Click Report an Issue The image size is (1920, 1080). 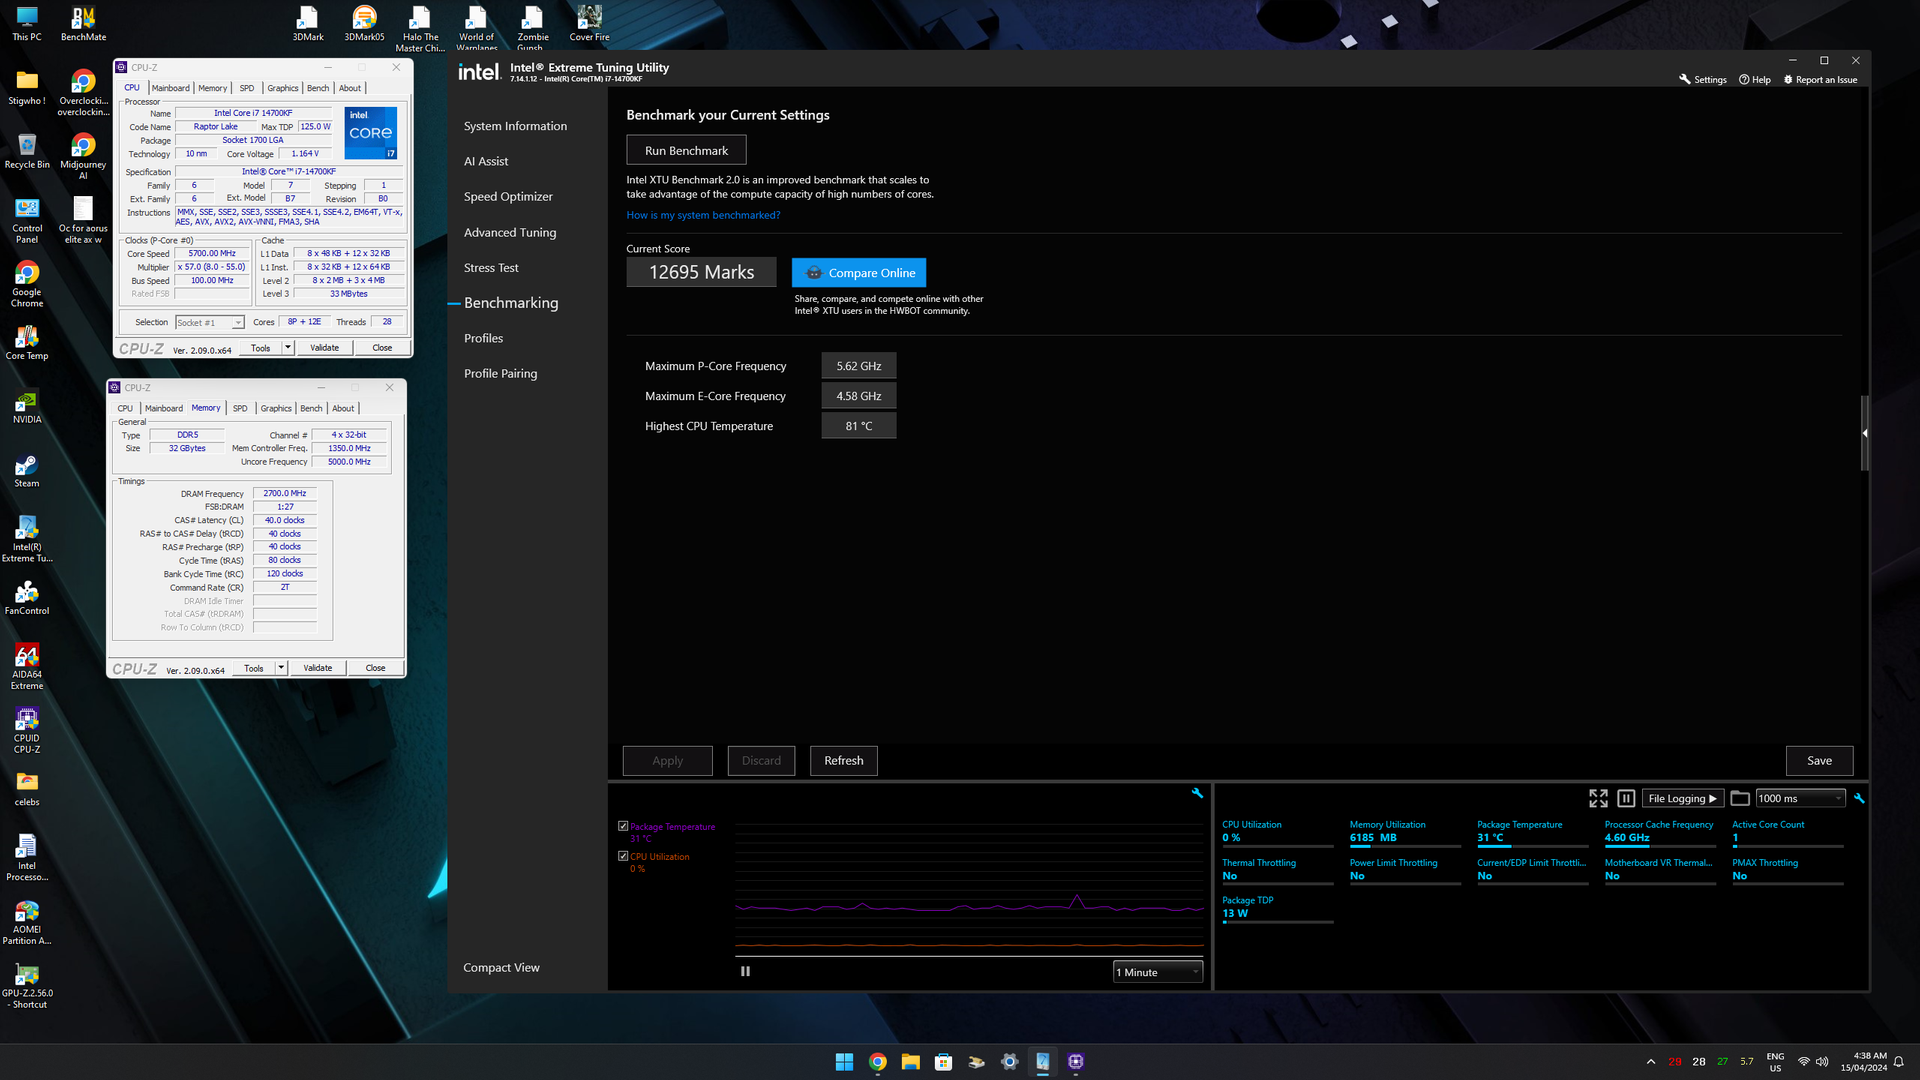point(1821,80)
